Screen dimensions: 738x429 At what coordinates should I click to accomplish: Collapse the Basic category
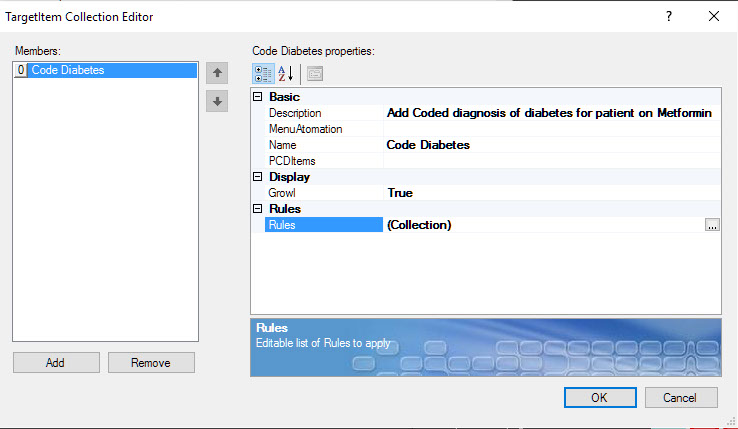tap(258, 97)
